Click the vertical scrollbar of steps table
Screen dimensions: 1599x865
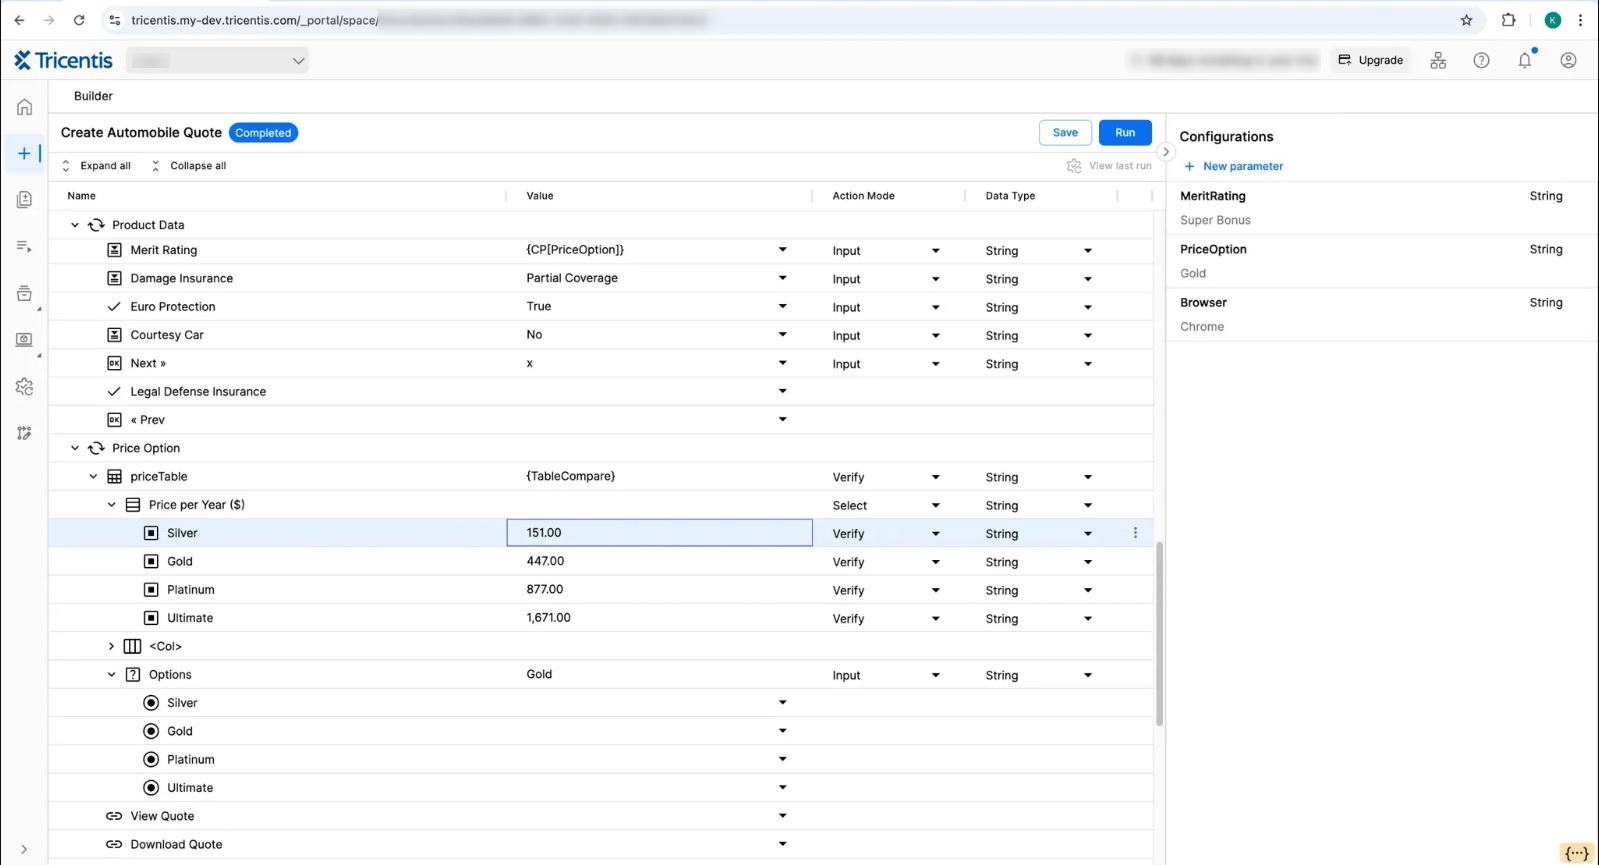click(x=1159, y=632)
